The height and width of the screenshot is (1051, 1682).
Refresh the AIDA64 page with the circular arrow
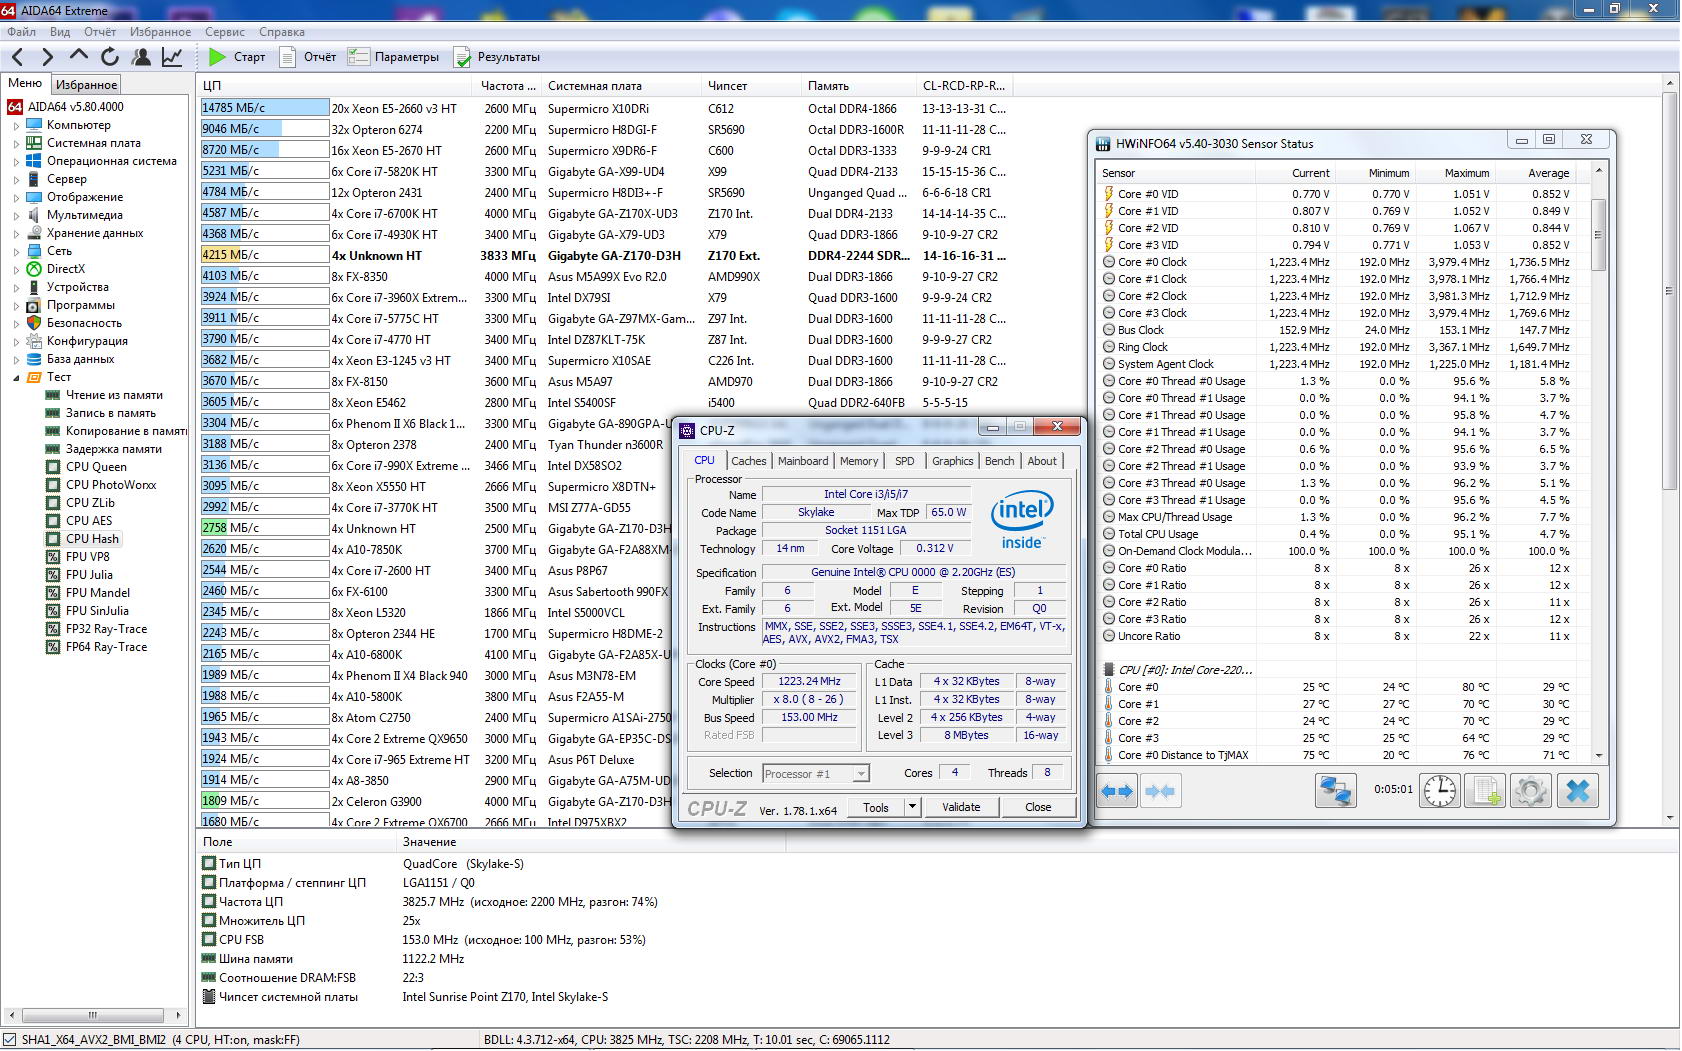pyautogui.click(x=110, y=57)
